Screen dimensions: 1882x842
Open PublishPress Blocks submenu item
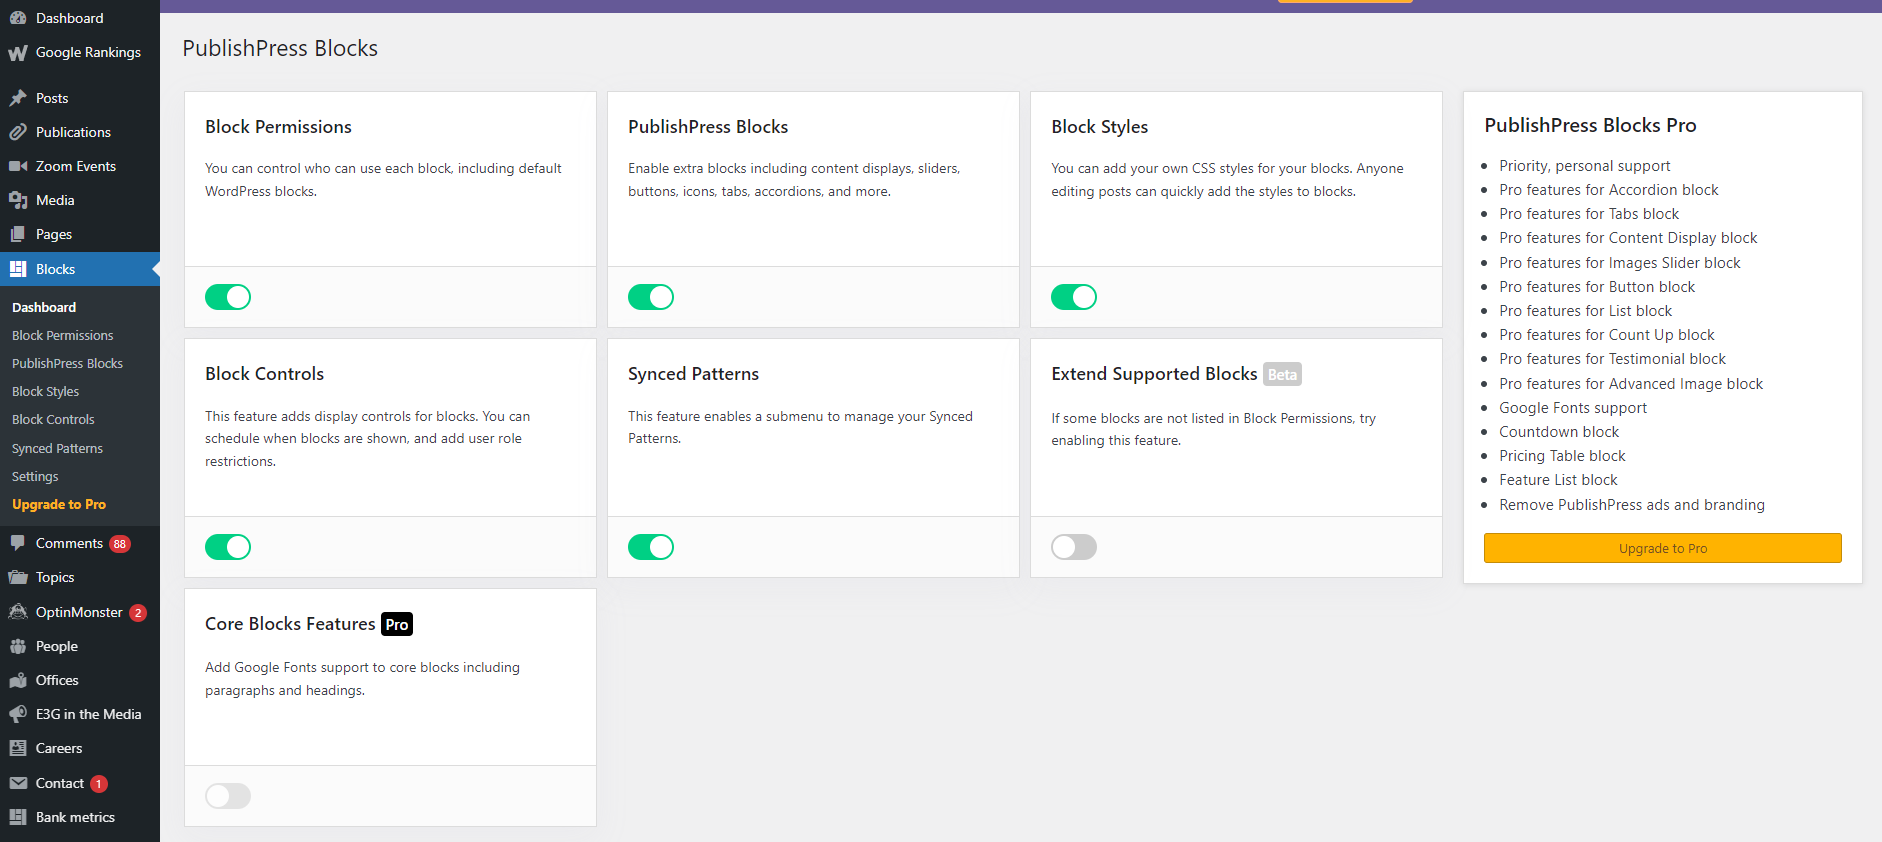(x=67, y=363)
